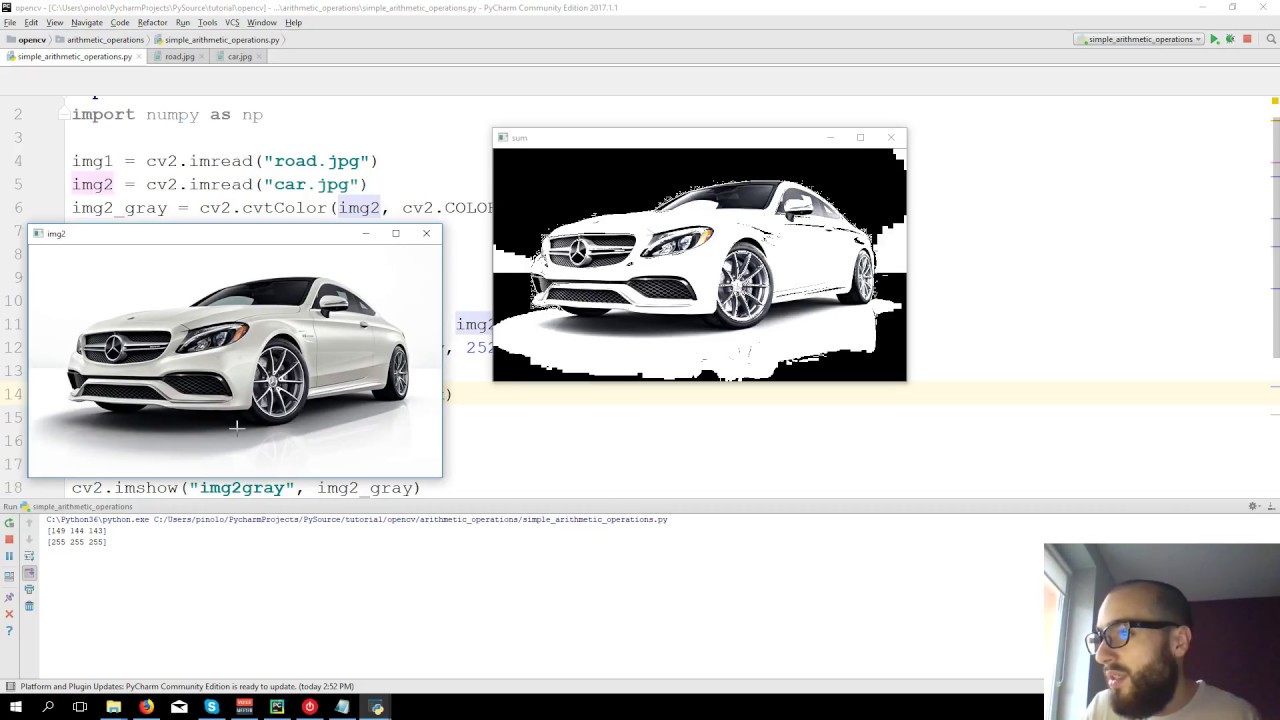The image size is (1280, 720).
Task: Toggle tool window buttons in status bar
Action: pos(9,686)
